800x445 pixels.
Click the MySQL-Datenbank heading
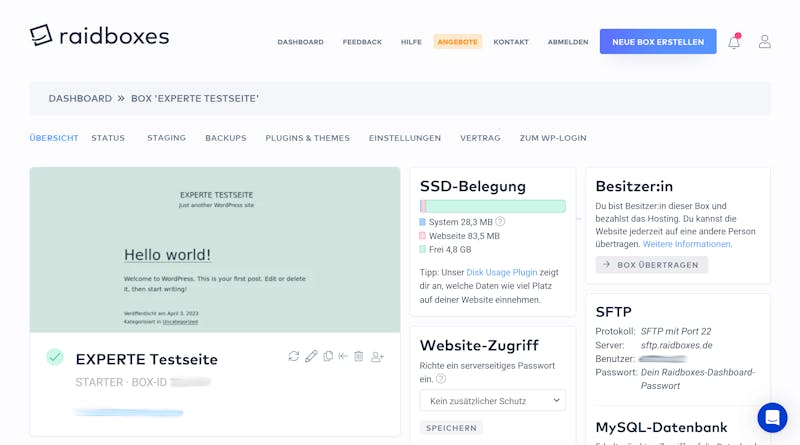[661, 427]
